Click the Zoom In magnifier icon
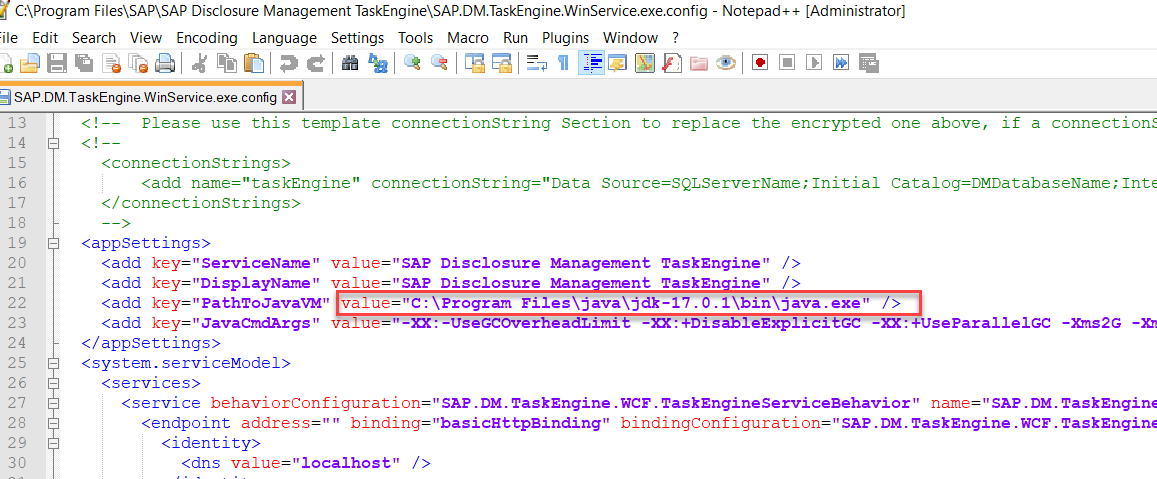The image size is (1157, 479). tap(412, 63)
